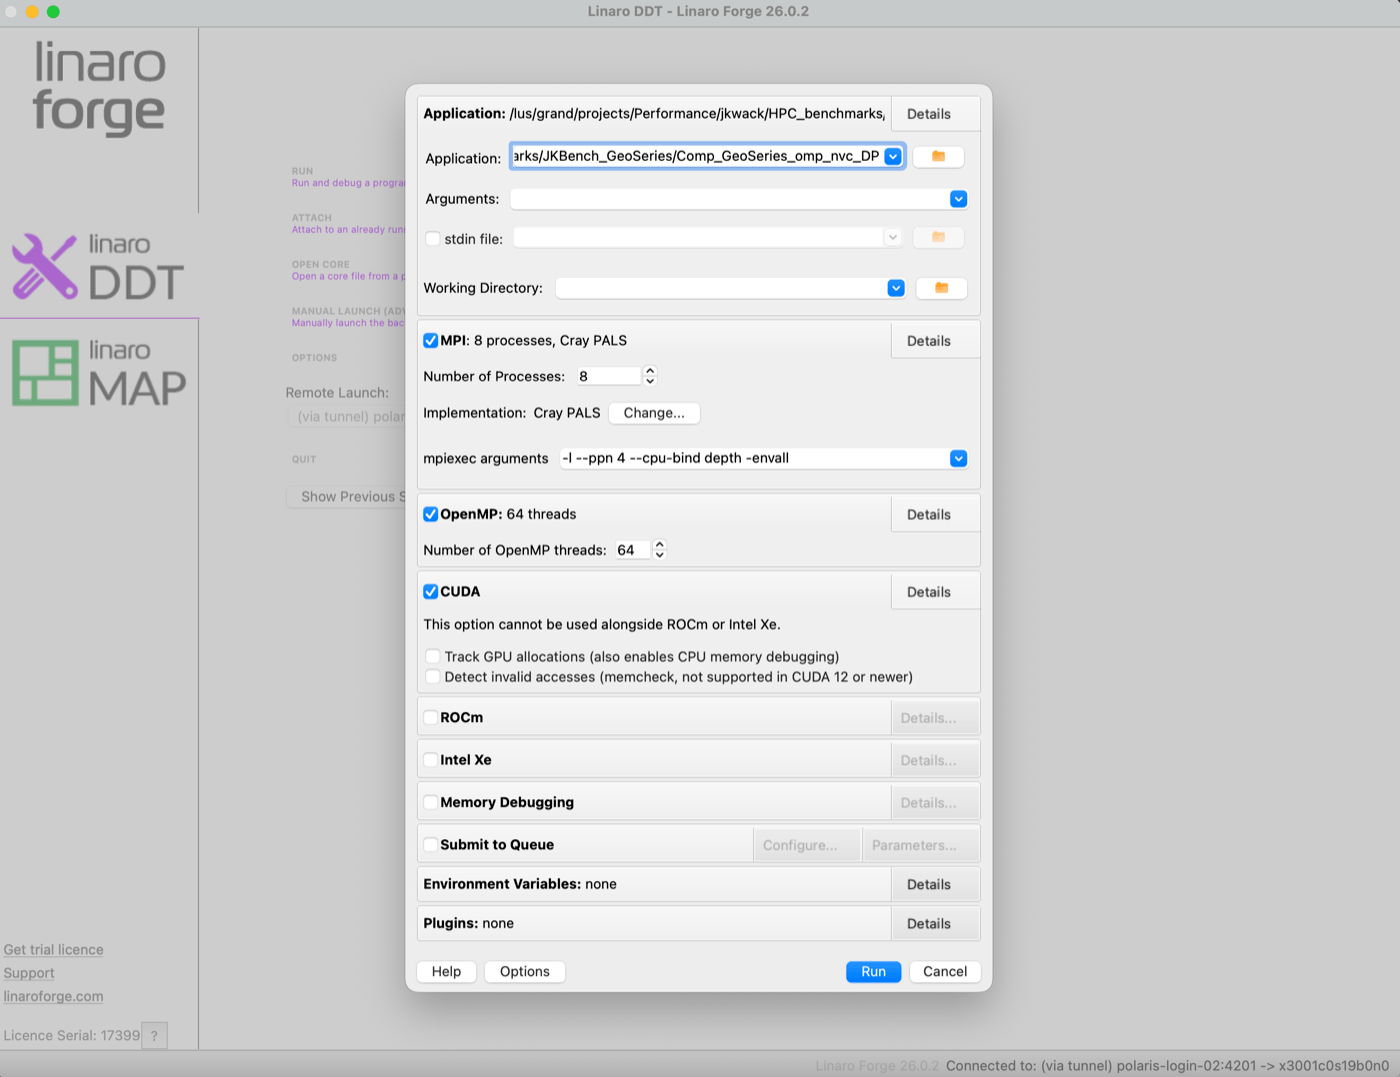Screen dimensions: 1400x1077
Task: Select OPEN CORE option in main window
Action: point(348,271)
